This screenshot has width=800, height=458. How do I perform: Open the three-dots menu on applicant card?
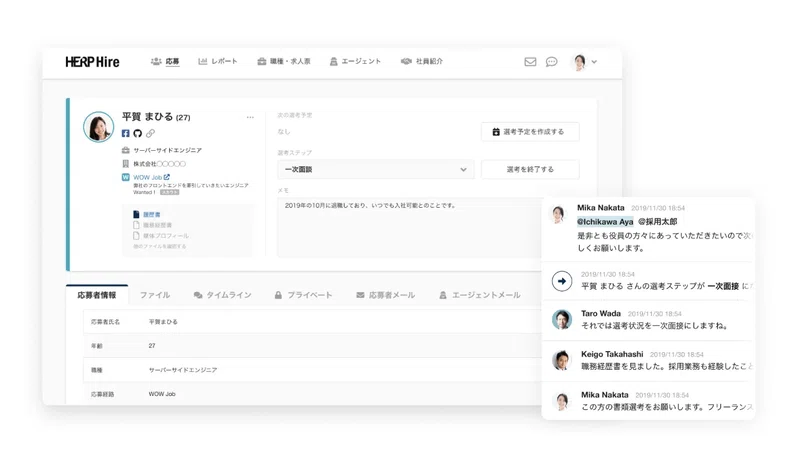[250, 117]
